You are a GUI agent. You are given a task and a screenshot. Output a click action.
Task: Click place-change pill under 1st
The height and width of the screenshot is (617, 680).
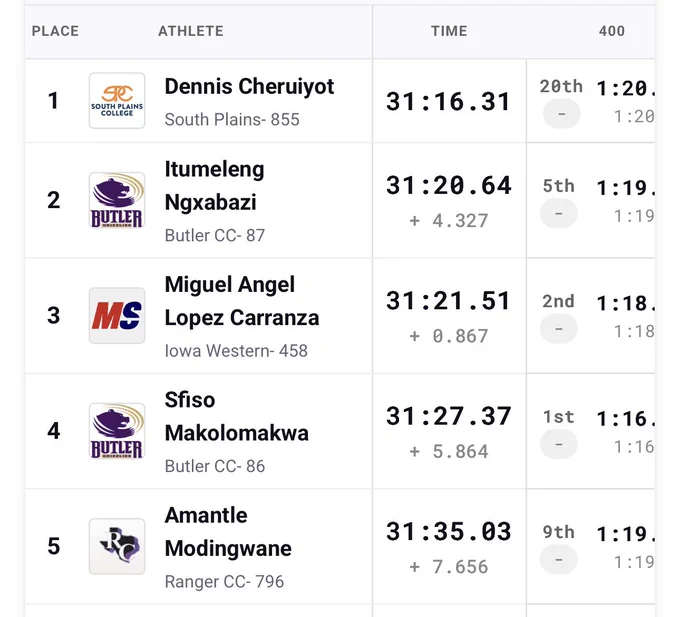coord(559,444)
